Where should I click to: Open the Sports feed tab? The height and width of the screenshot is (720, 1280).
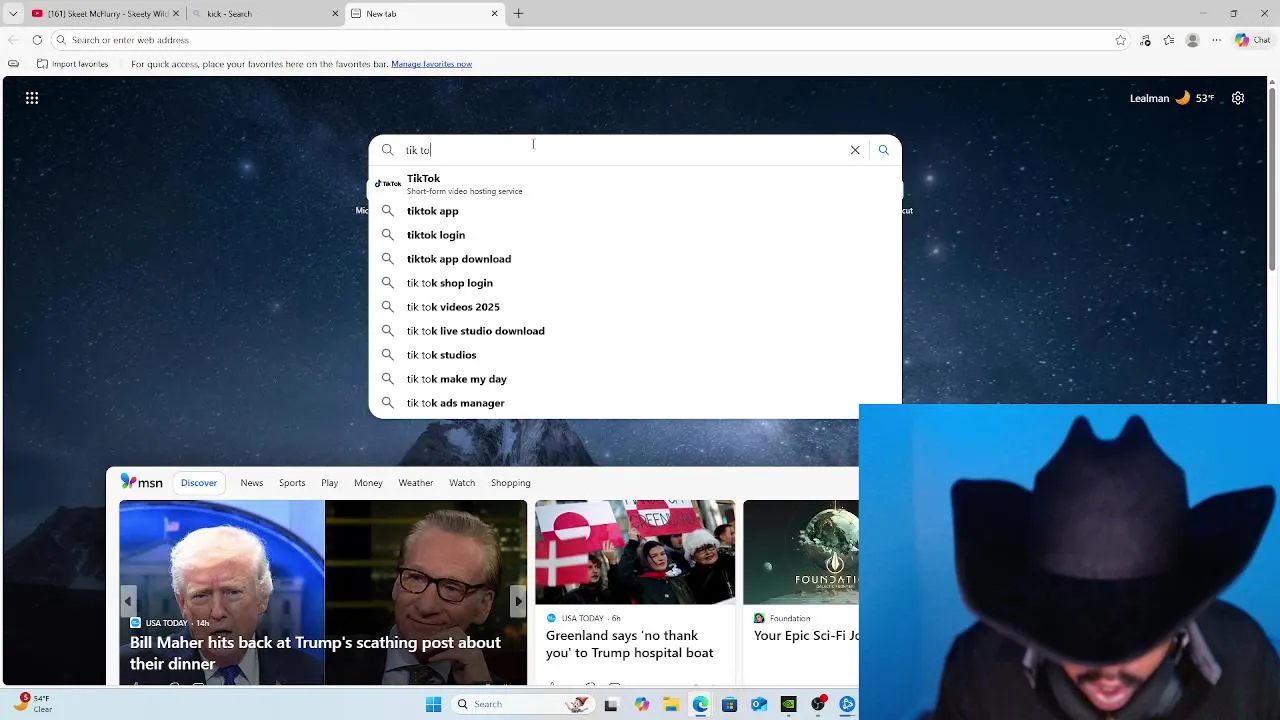(x=292, y=483)
